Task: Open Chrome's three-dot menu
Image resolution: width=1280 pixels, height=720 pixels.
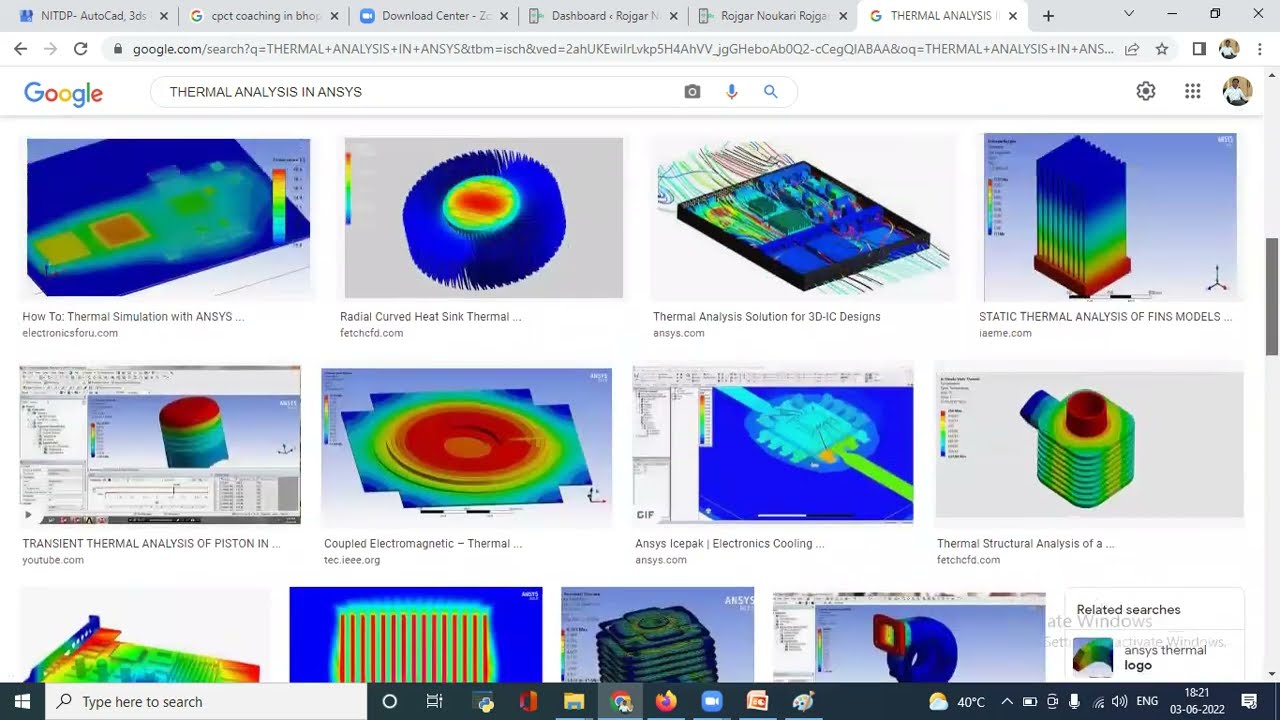Action: pyautogui.click(x=1259, y=48)
